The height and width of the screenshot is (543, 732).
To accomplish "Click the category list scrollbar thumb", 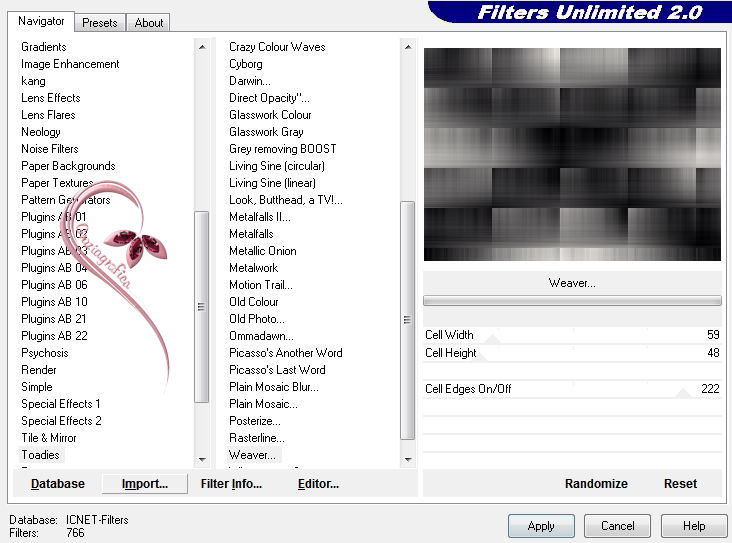I will pyautogui.click(x=202, y=307).
